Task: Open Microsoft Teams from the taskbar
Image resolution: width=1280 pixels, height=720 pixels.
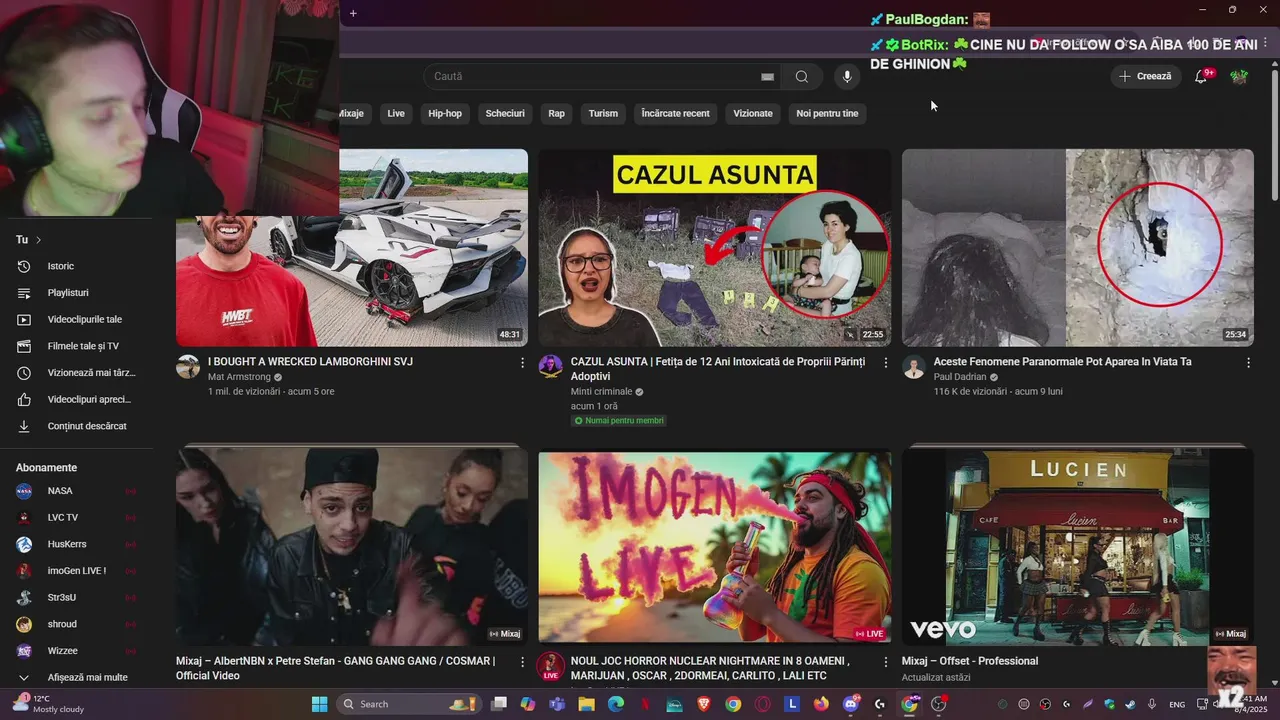Action: click(557, 704)
